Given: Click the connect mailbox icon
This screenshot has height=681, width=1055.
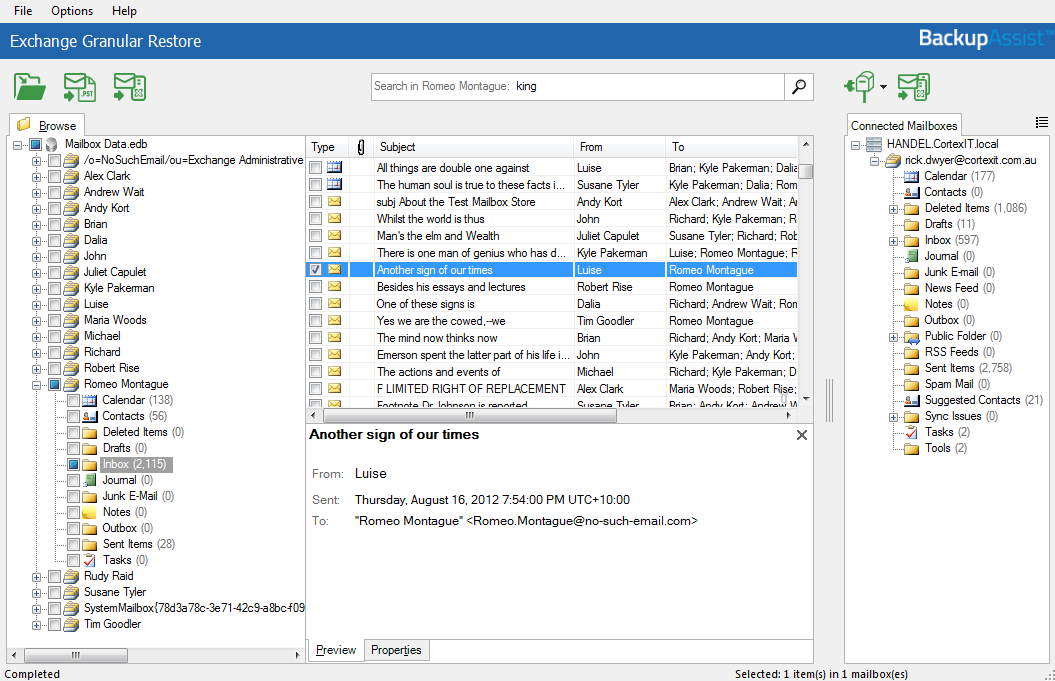Looking at the screenshot, I should (860, 87).
